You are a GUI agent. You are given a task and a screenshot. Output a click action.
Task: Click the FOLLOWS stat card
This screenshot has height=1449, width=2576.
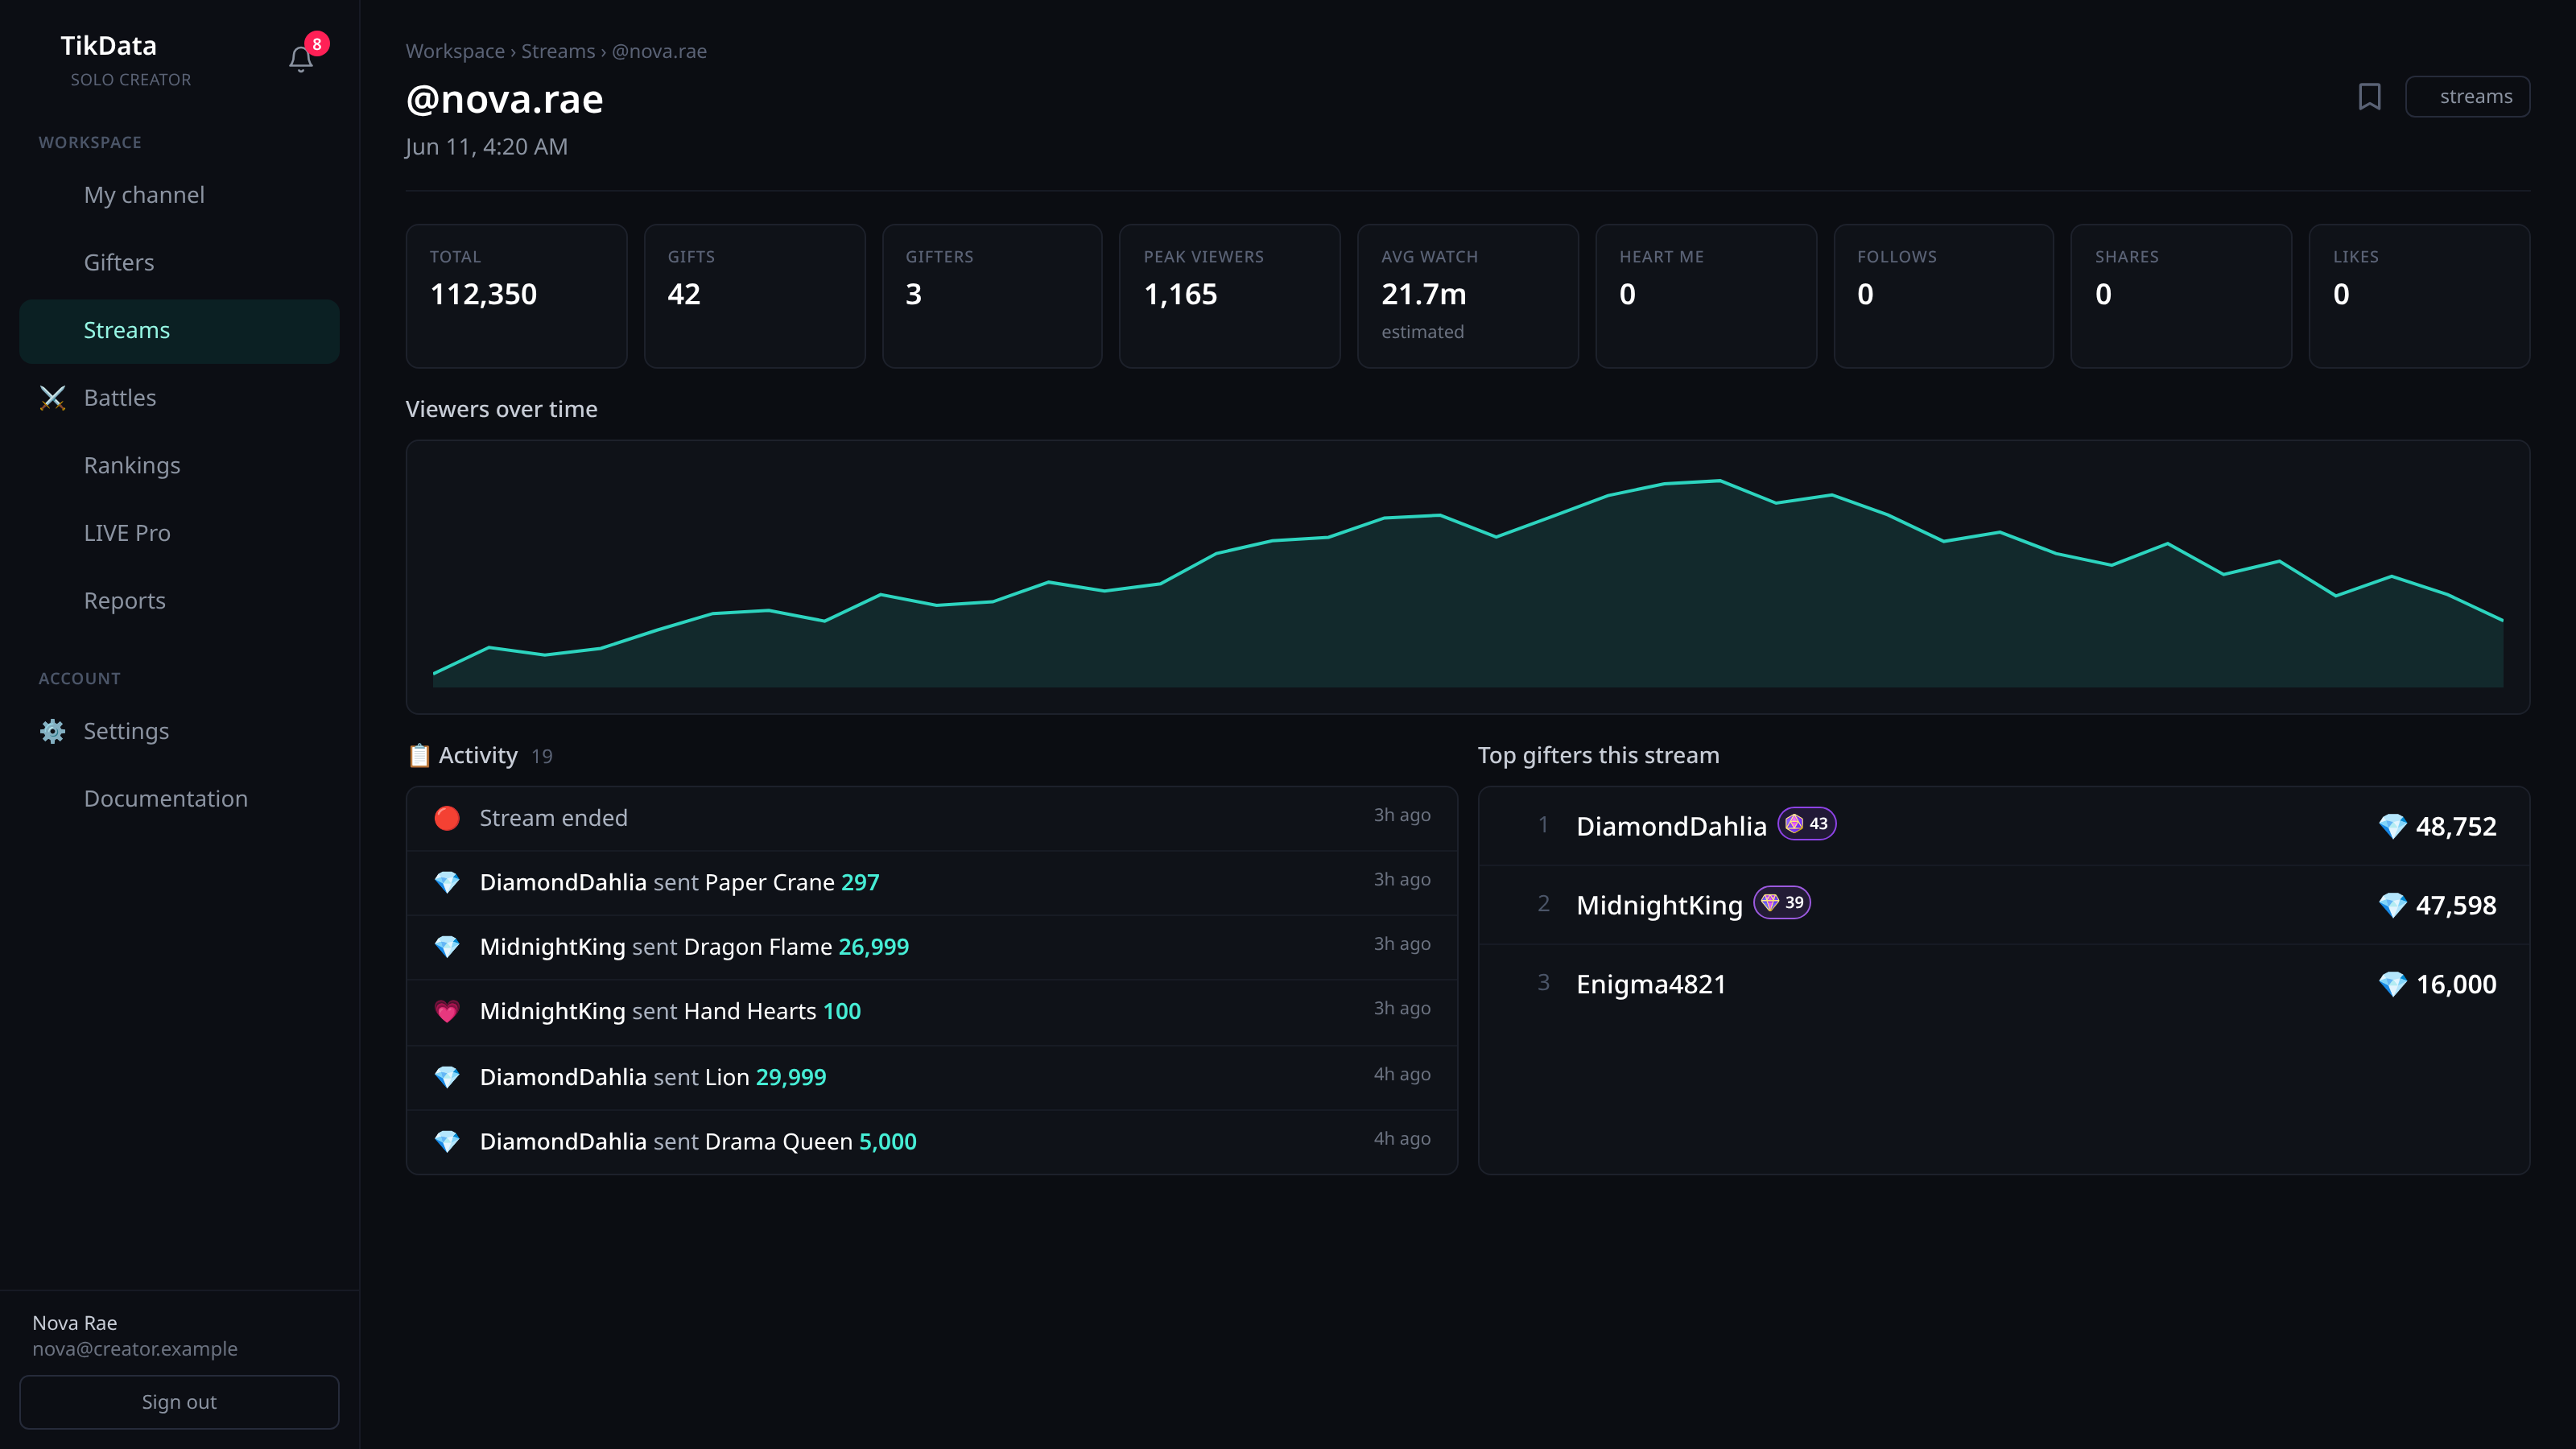1943,296
